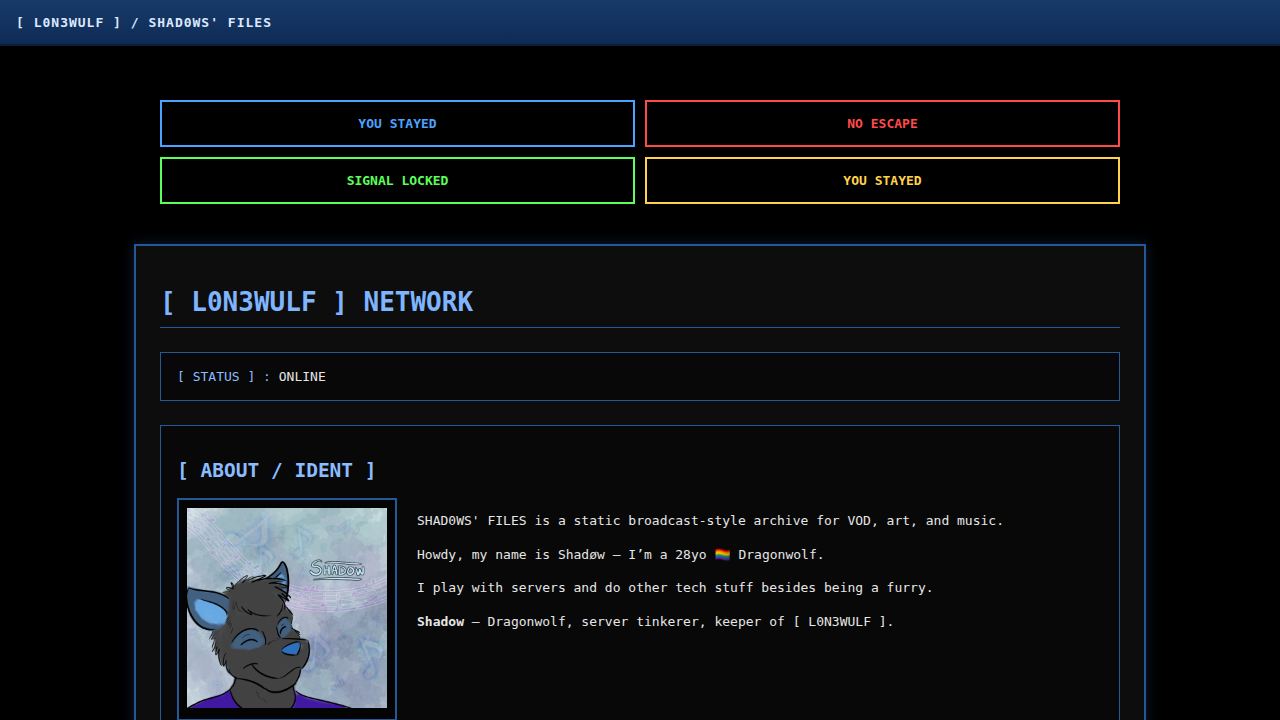Click the "I play with servers" sentence
The height and width of the screenshot is (720, 1280).
(674, 588)
